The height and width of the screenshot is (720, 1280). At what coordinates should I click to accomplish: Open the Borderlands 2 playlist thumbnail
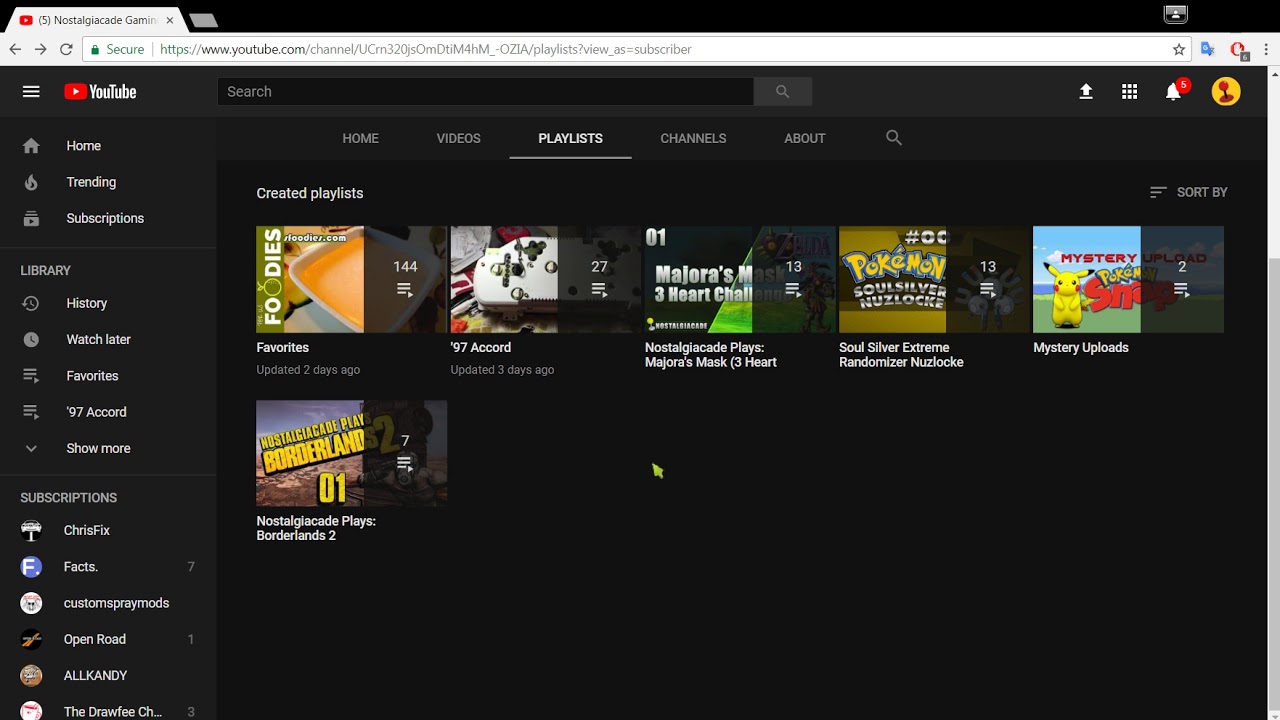click(x=351, y=453)
